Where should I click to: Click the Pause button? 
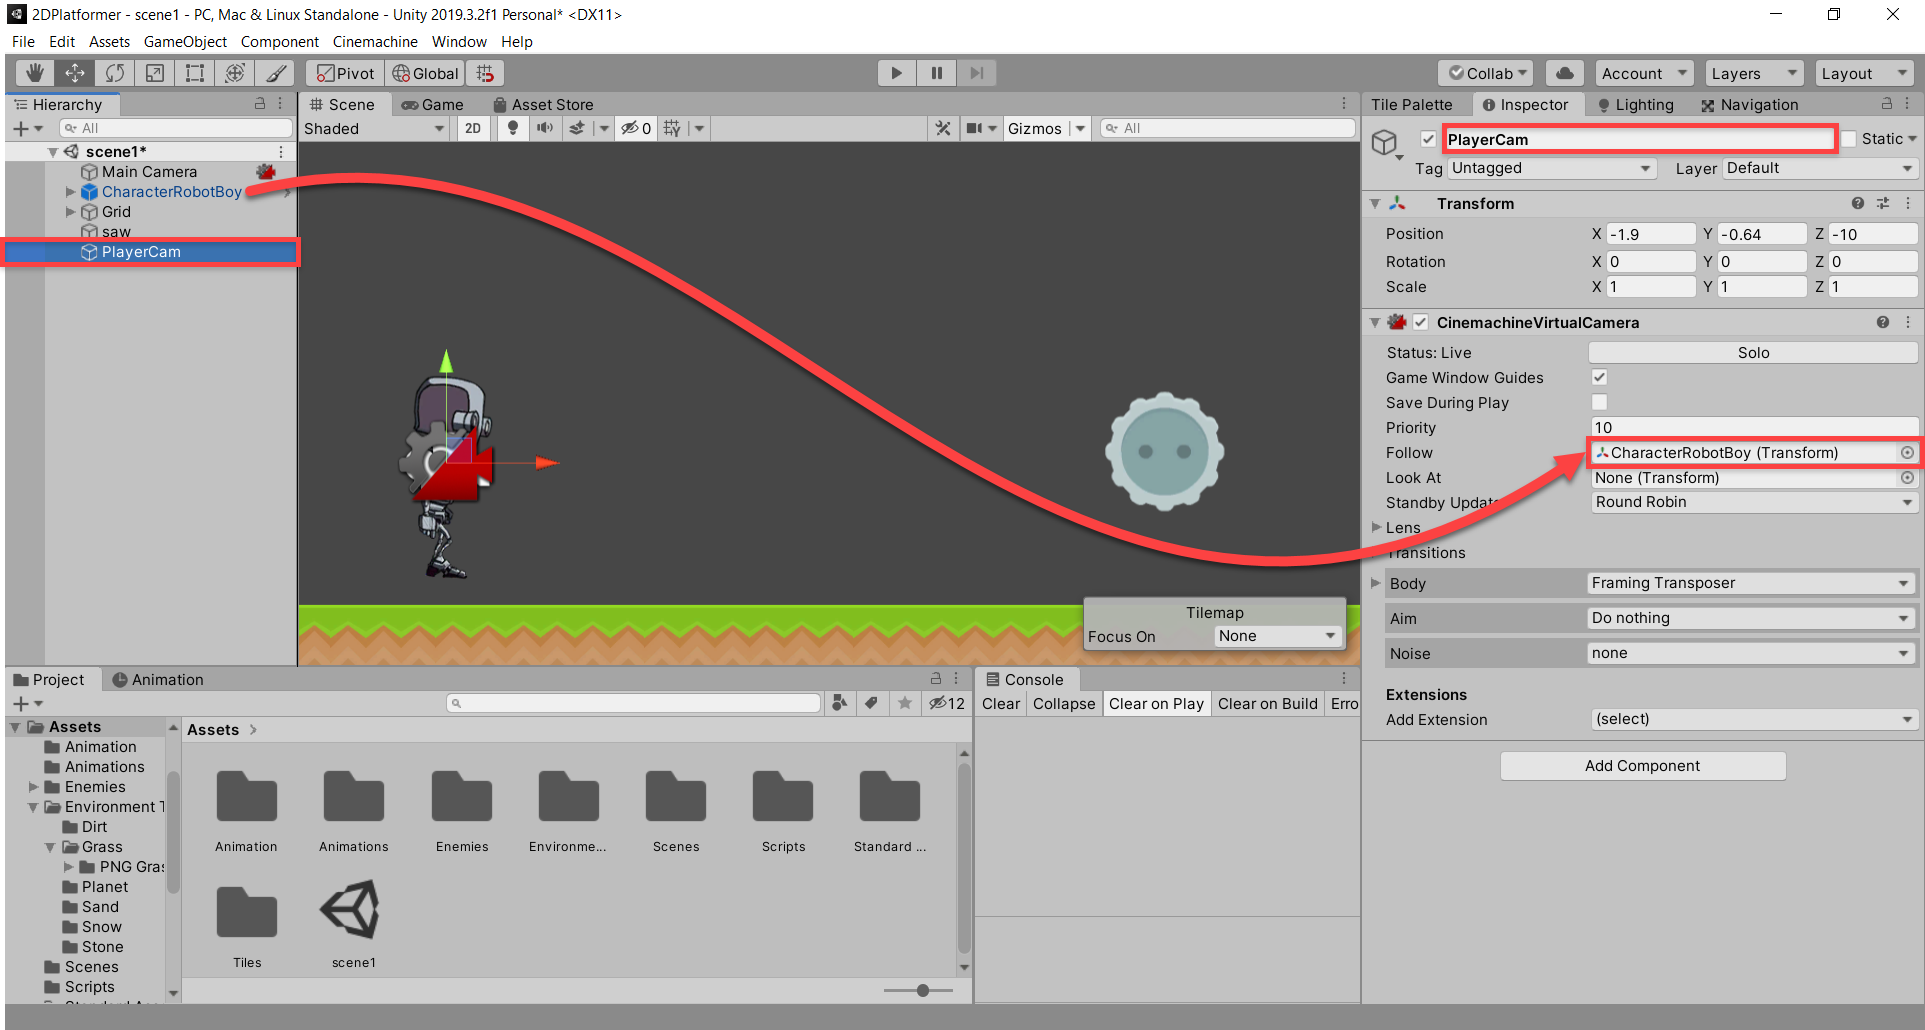click(x=936, y=73)
